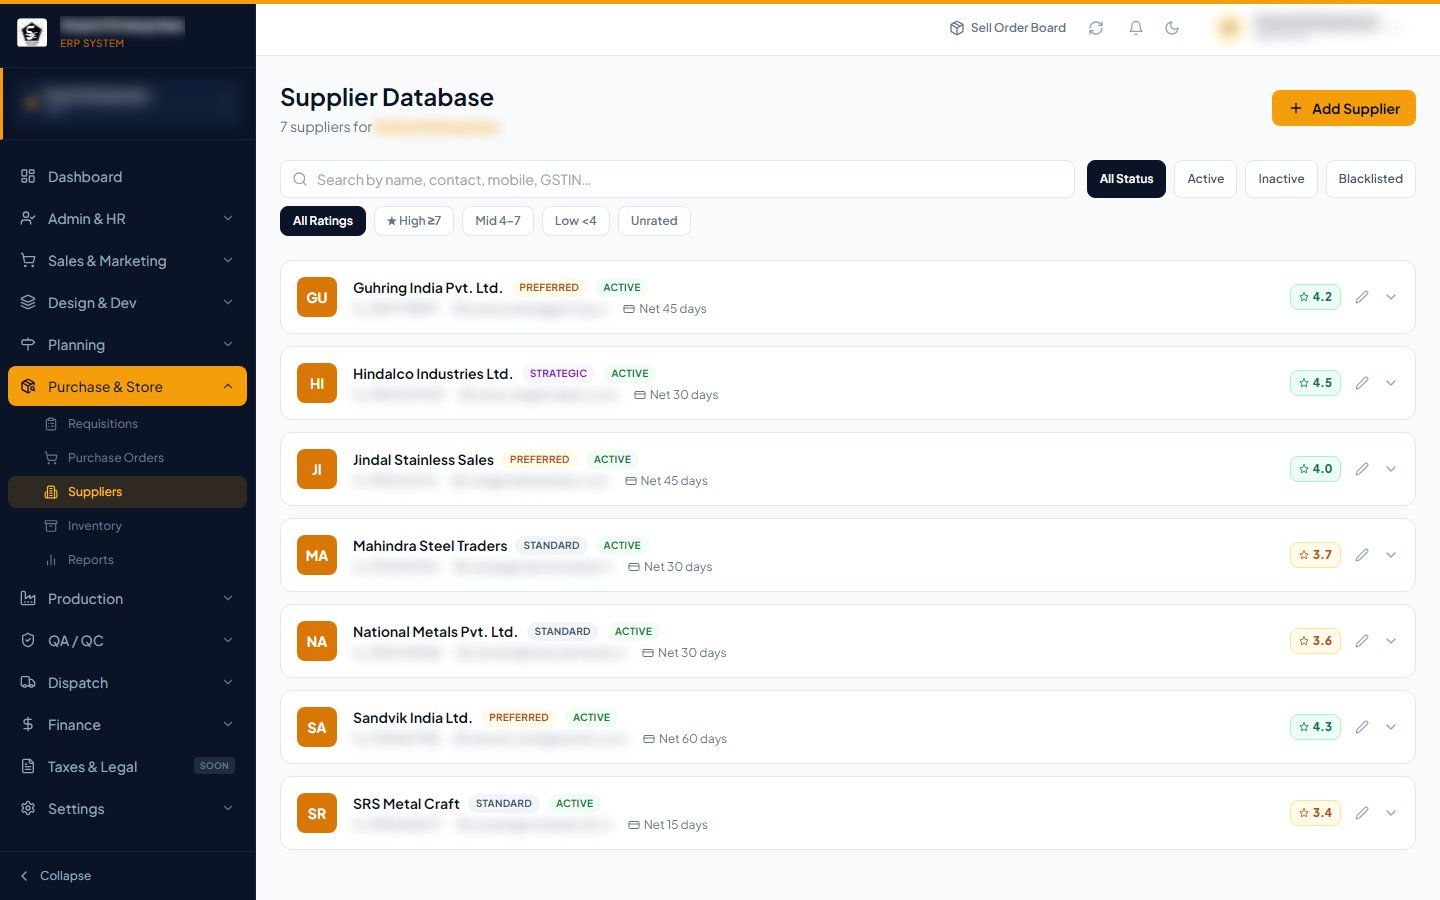Expand Sandvik India Ltd. row chevron

pyautogui.click(x=1391, y=727)
